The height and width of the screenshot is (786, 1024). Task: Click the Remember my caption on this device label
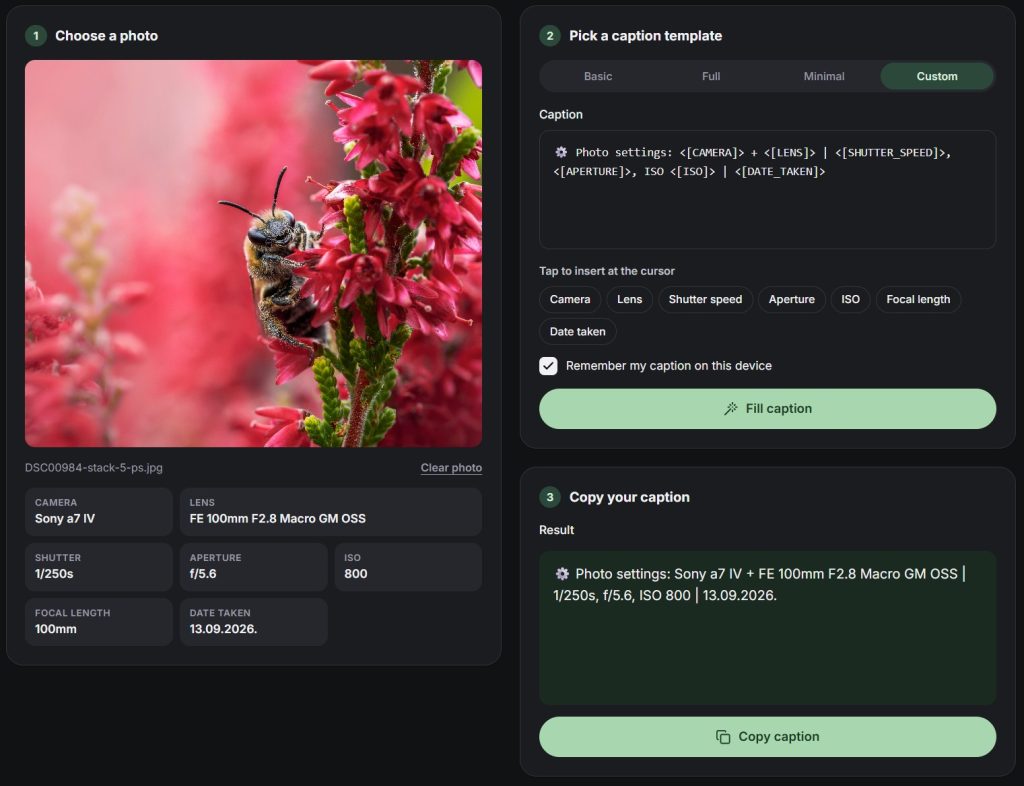669,366
